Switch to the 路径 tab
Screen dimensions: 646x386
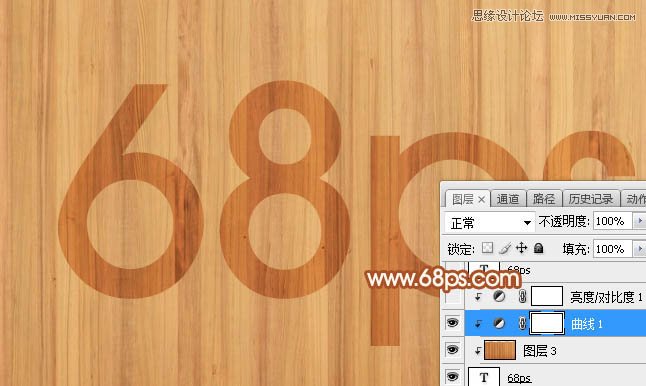[x=544, y=199]
